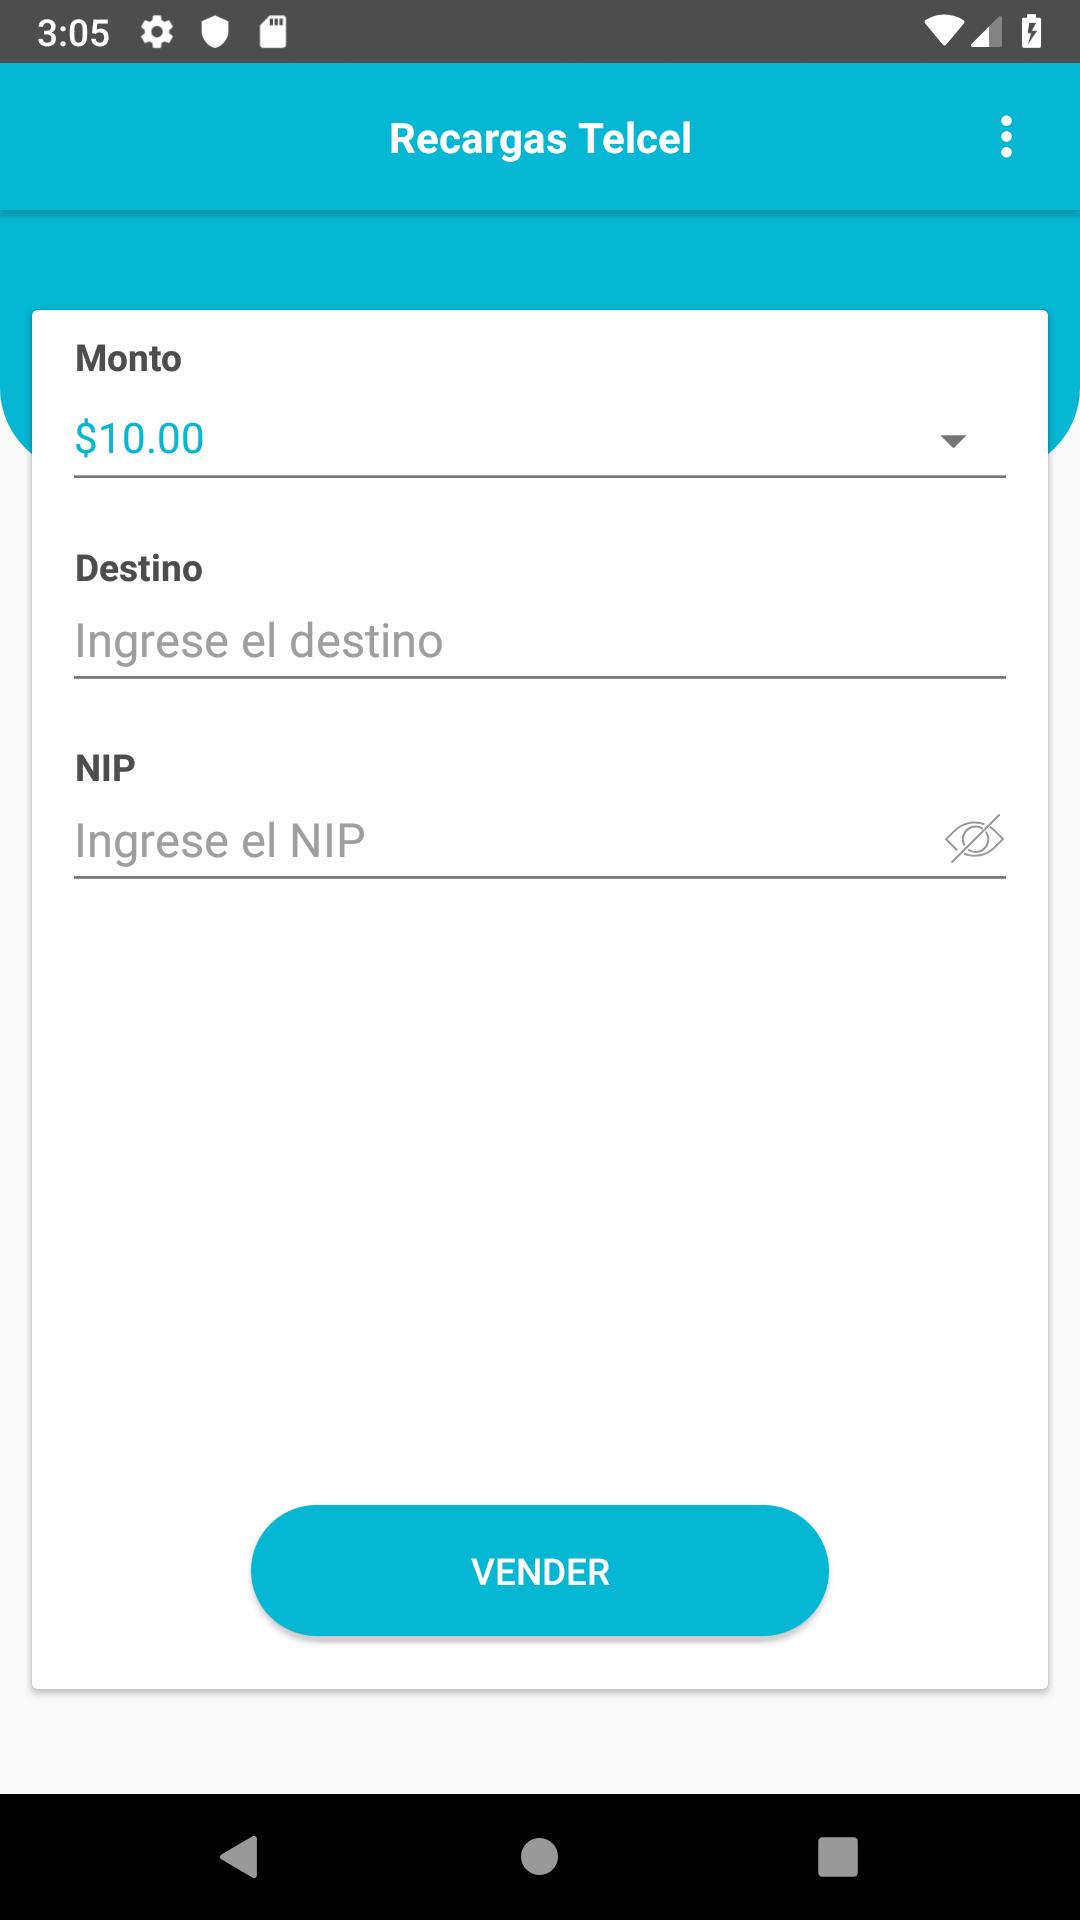Open the three-dot overflow menu
Screen dimensions: 1080x1920
pyautogui.click(x=1006, y=137)
